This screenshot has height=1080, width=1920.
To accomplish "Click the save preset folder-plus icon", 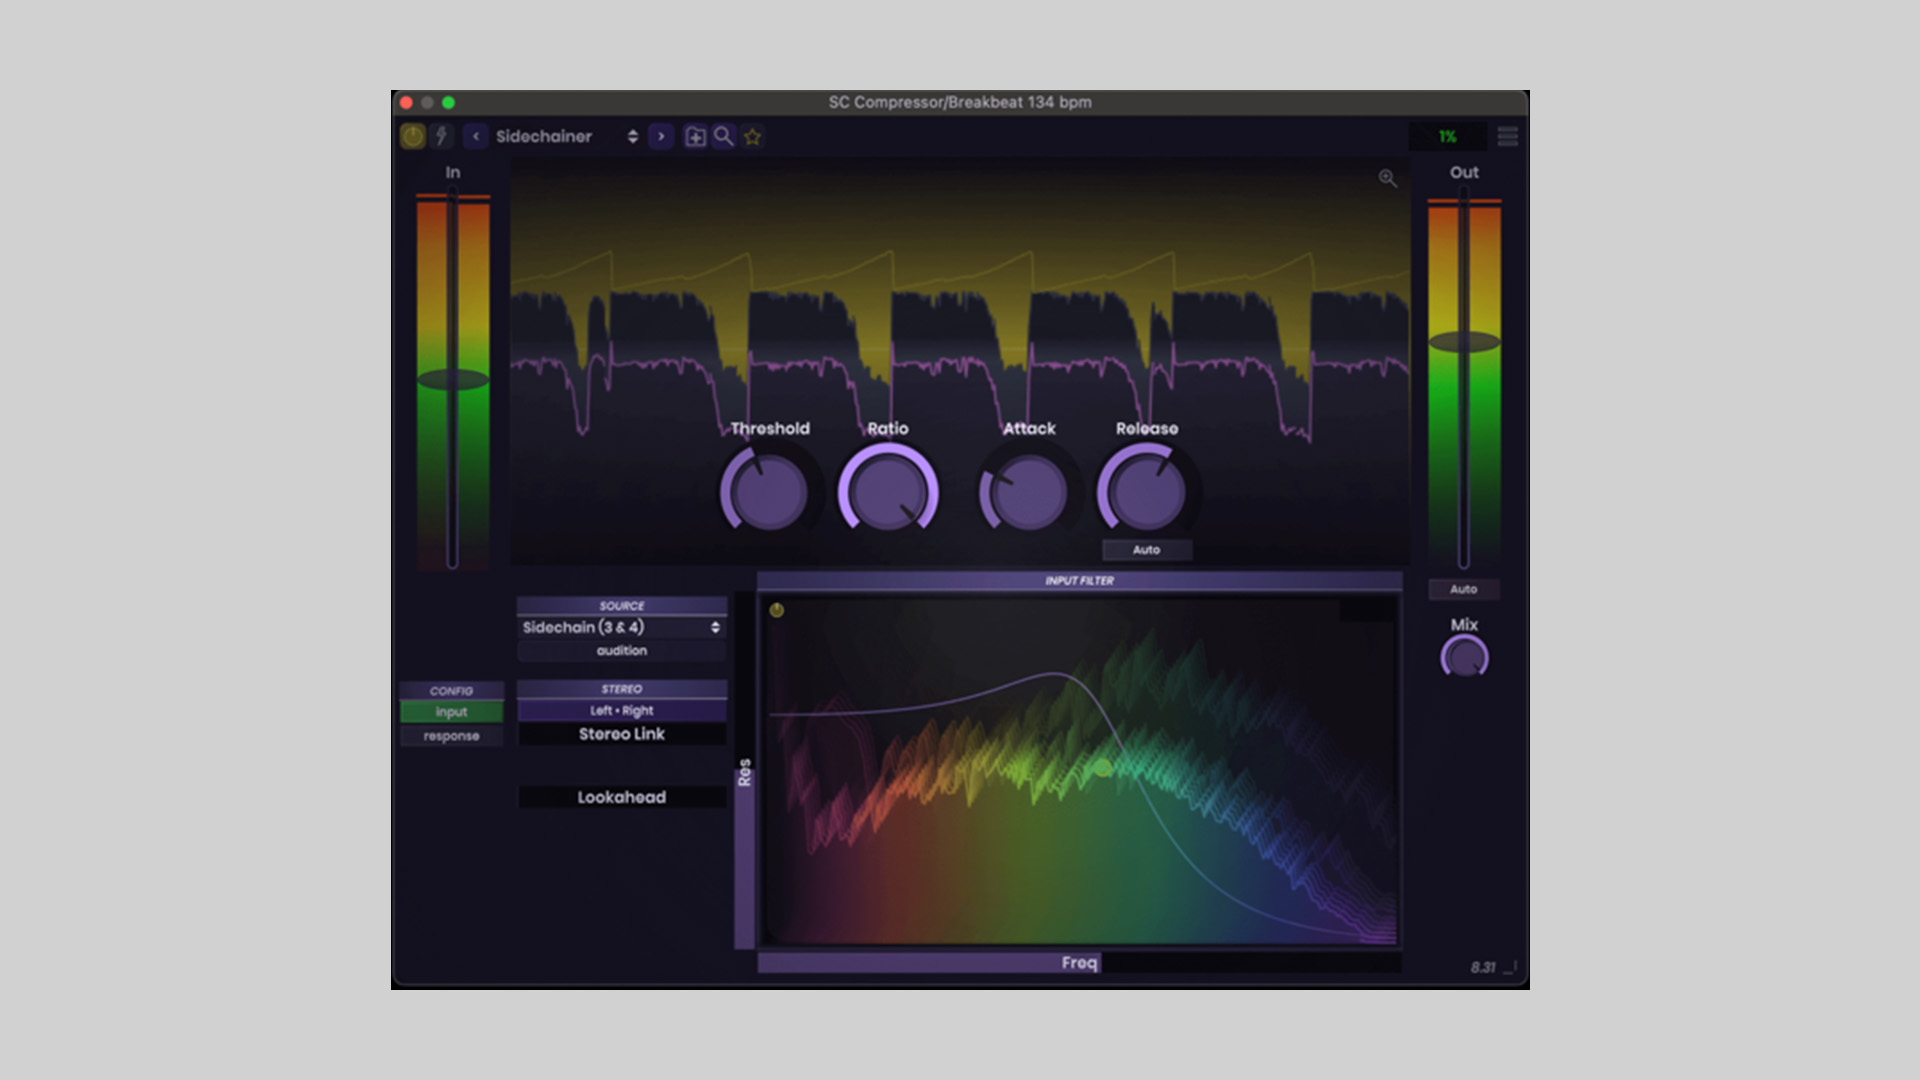I will coord(695,136).
